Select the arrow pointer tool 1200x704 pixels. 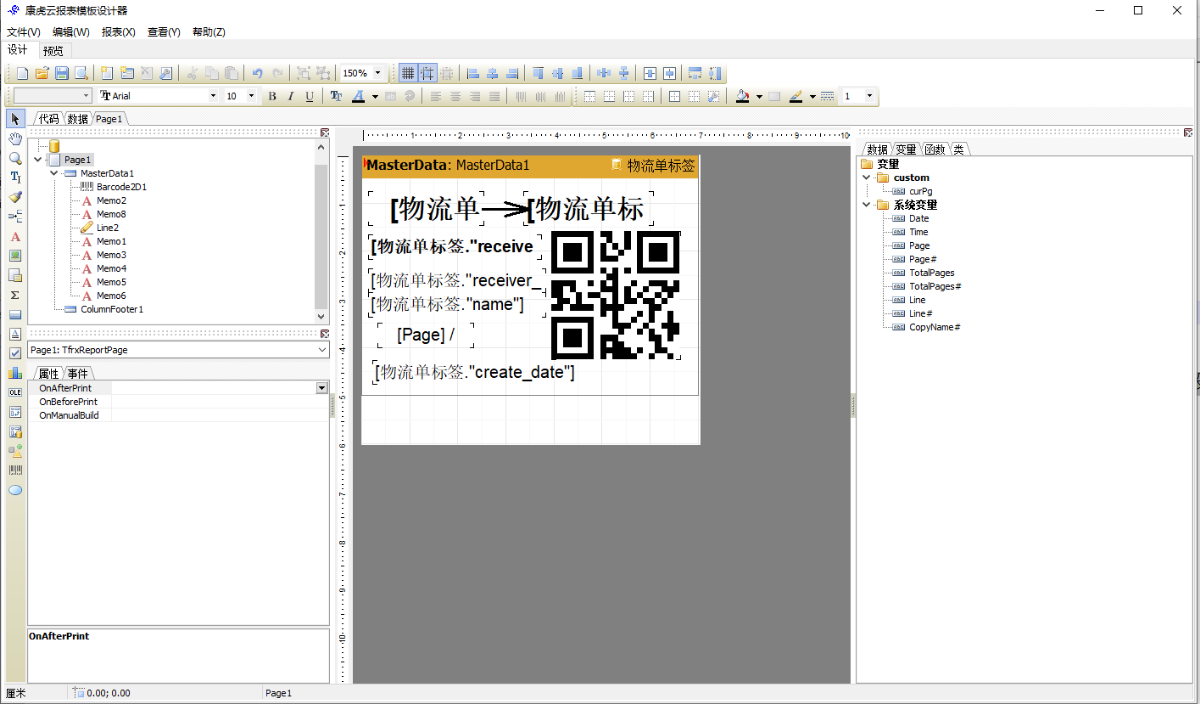coord(15,119)
